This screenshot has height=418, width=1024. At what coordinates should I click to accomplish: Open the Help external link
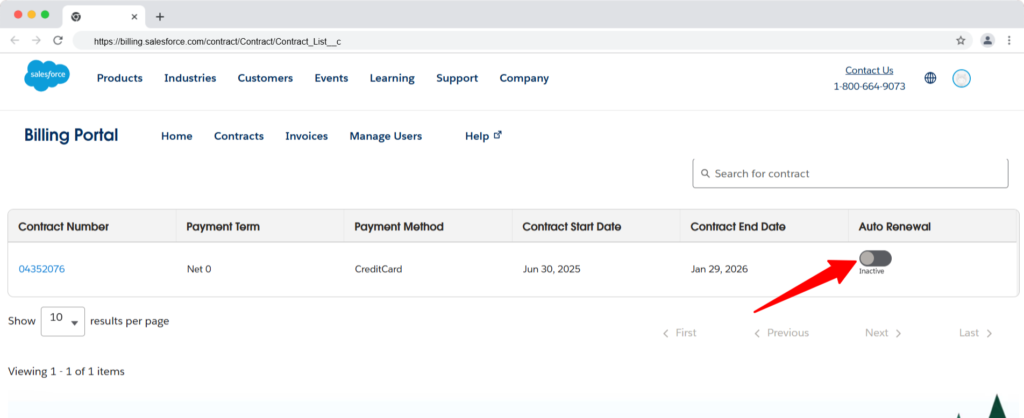pos(483,136)
